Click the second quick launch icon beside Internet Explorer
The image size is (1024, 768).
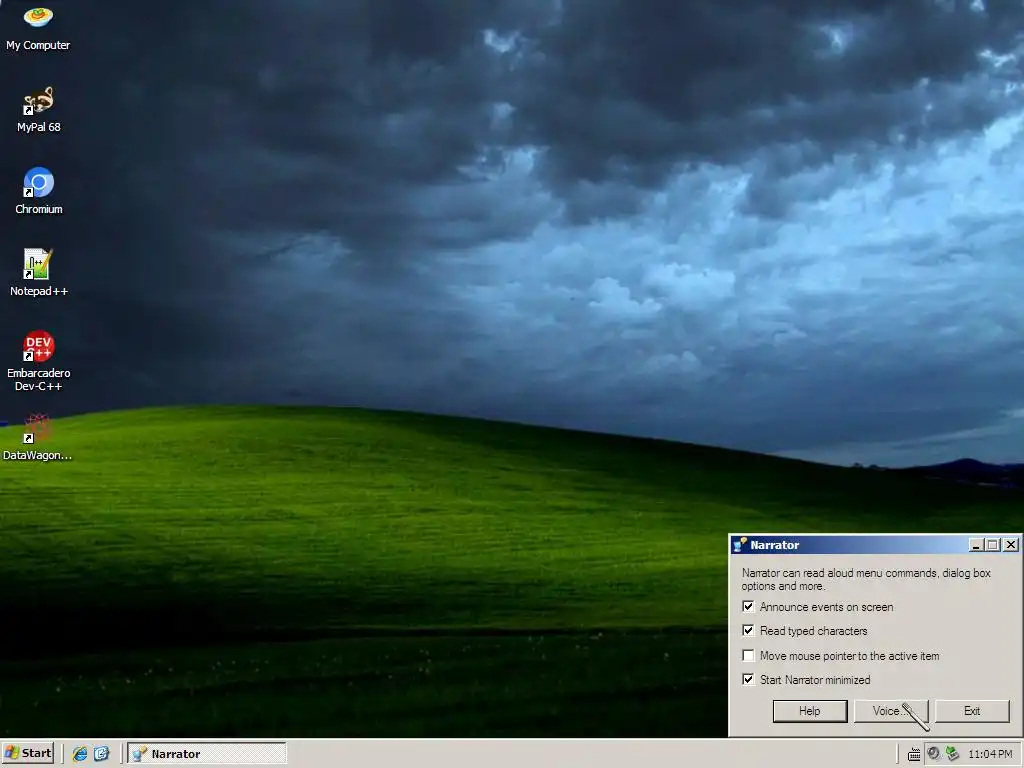[x=102, y=754]
